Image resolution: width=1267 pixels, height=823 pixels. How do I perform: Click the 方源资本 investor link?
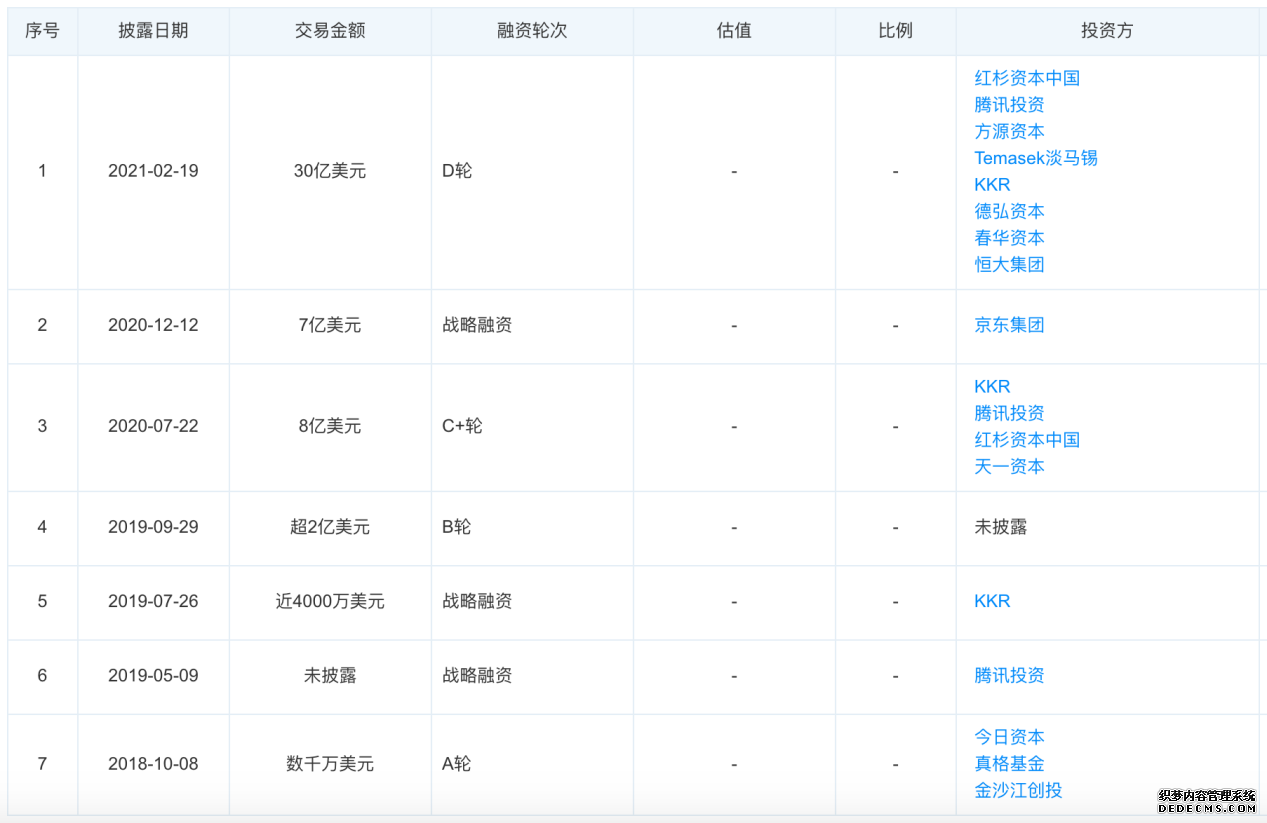click(x=1009, y=131)
